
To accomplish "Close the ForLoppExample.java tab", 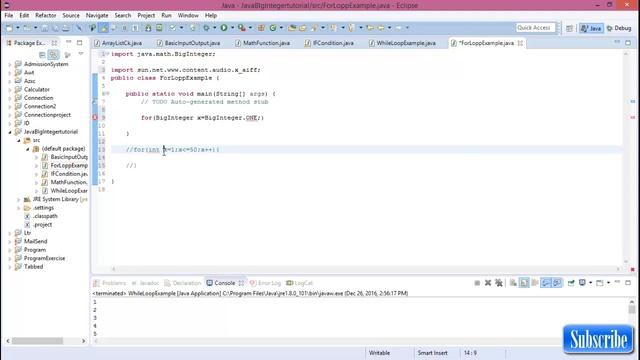I will coord(520,43).
